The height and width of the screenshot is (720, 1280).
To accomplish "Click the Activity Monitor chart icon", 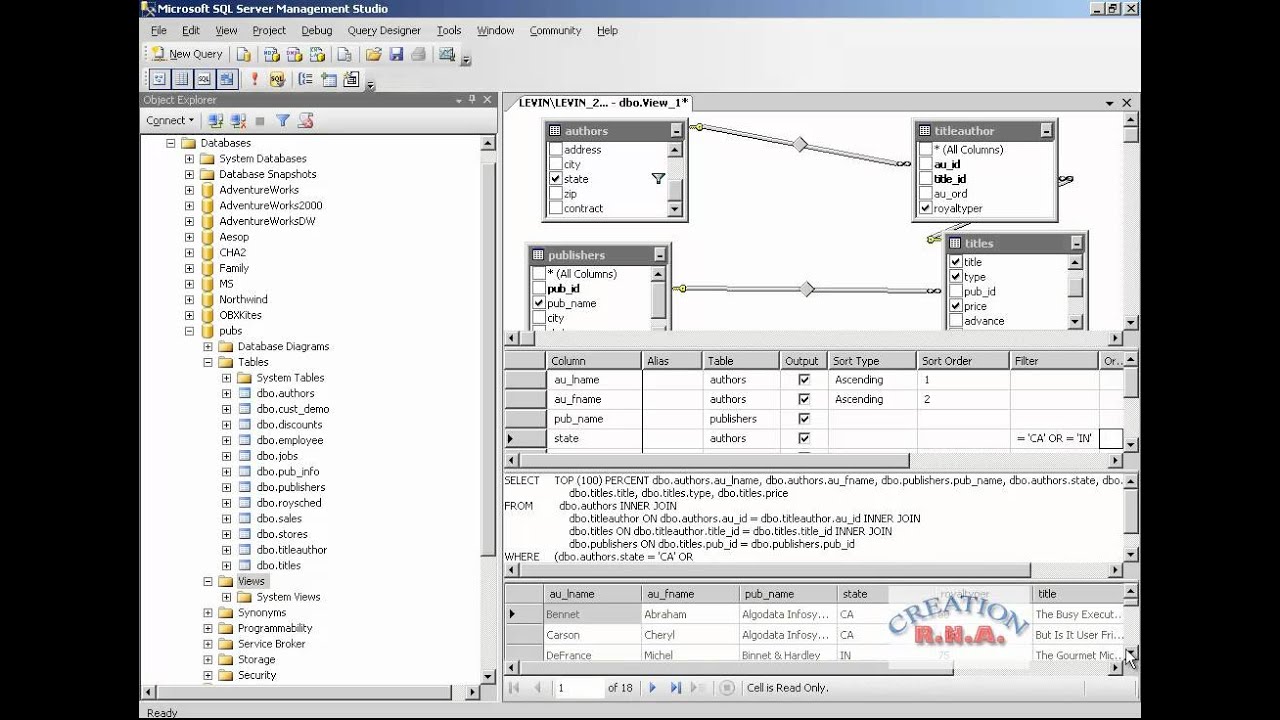I will (x=447, y=54).
